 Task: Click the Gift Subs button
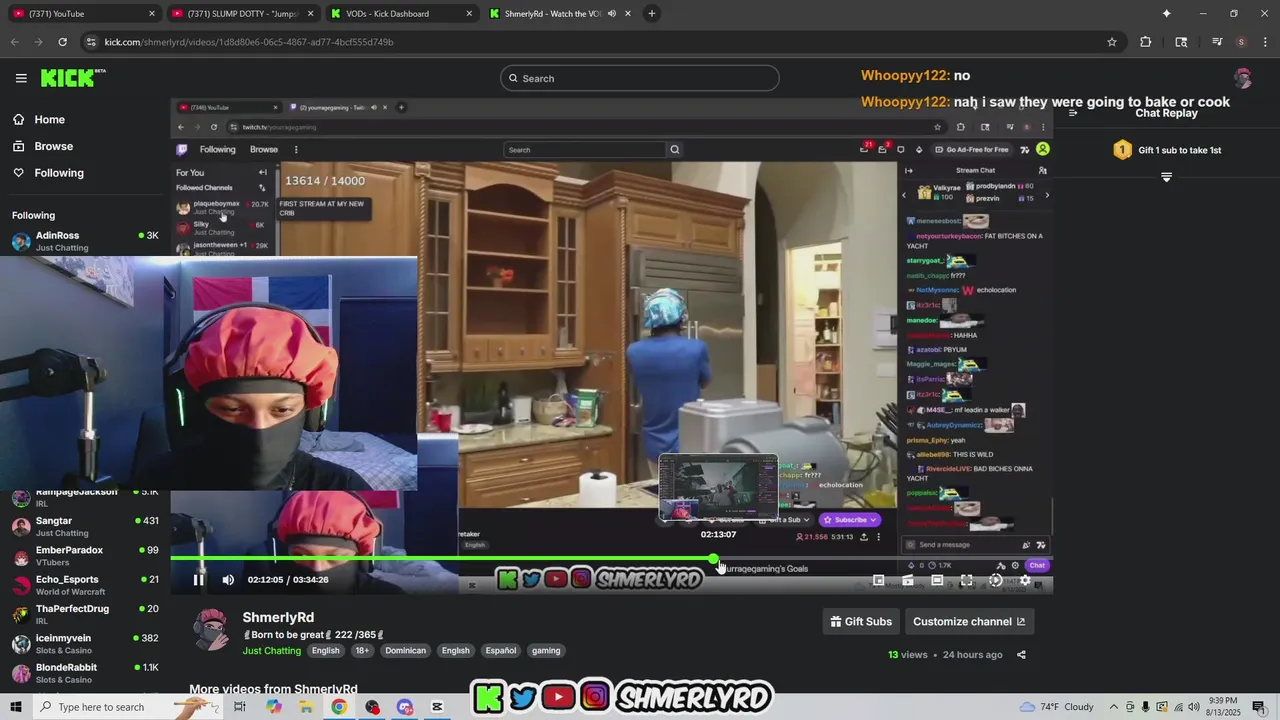[860, 621]
